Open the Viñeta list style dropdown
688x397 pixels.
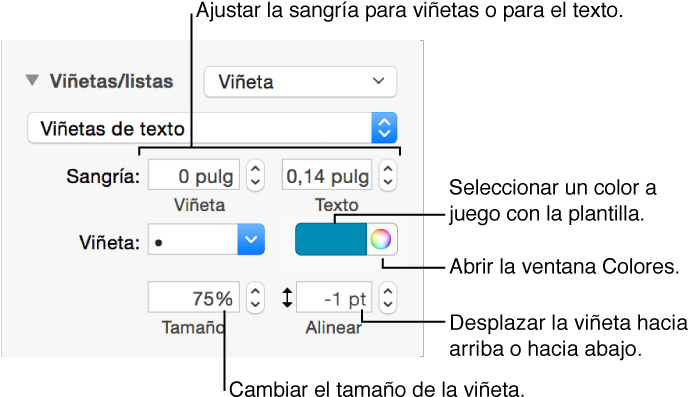[300, 82]
